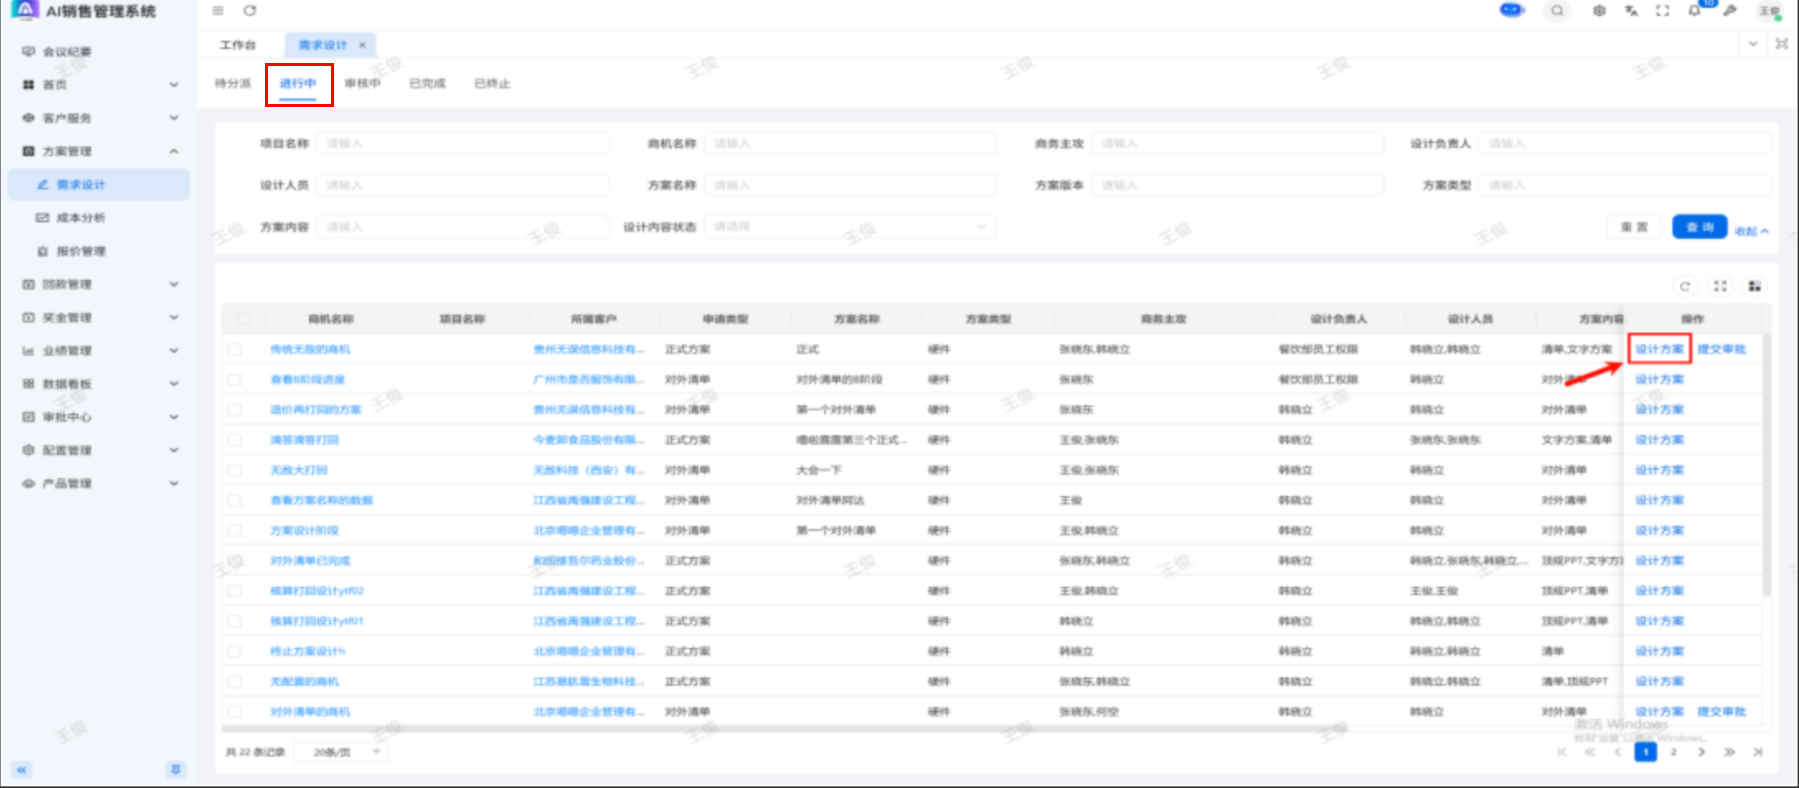This screenshot has width=1799, height=788.
Task: Refresh the table with circular arrow icon
Action: tap(1685, 286)
